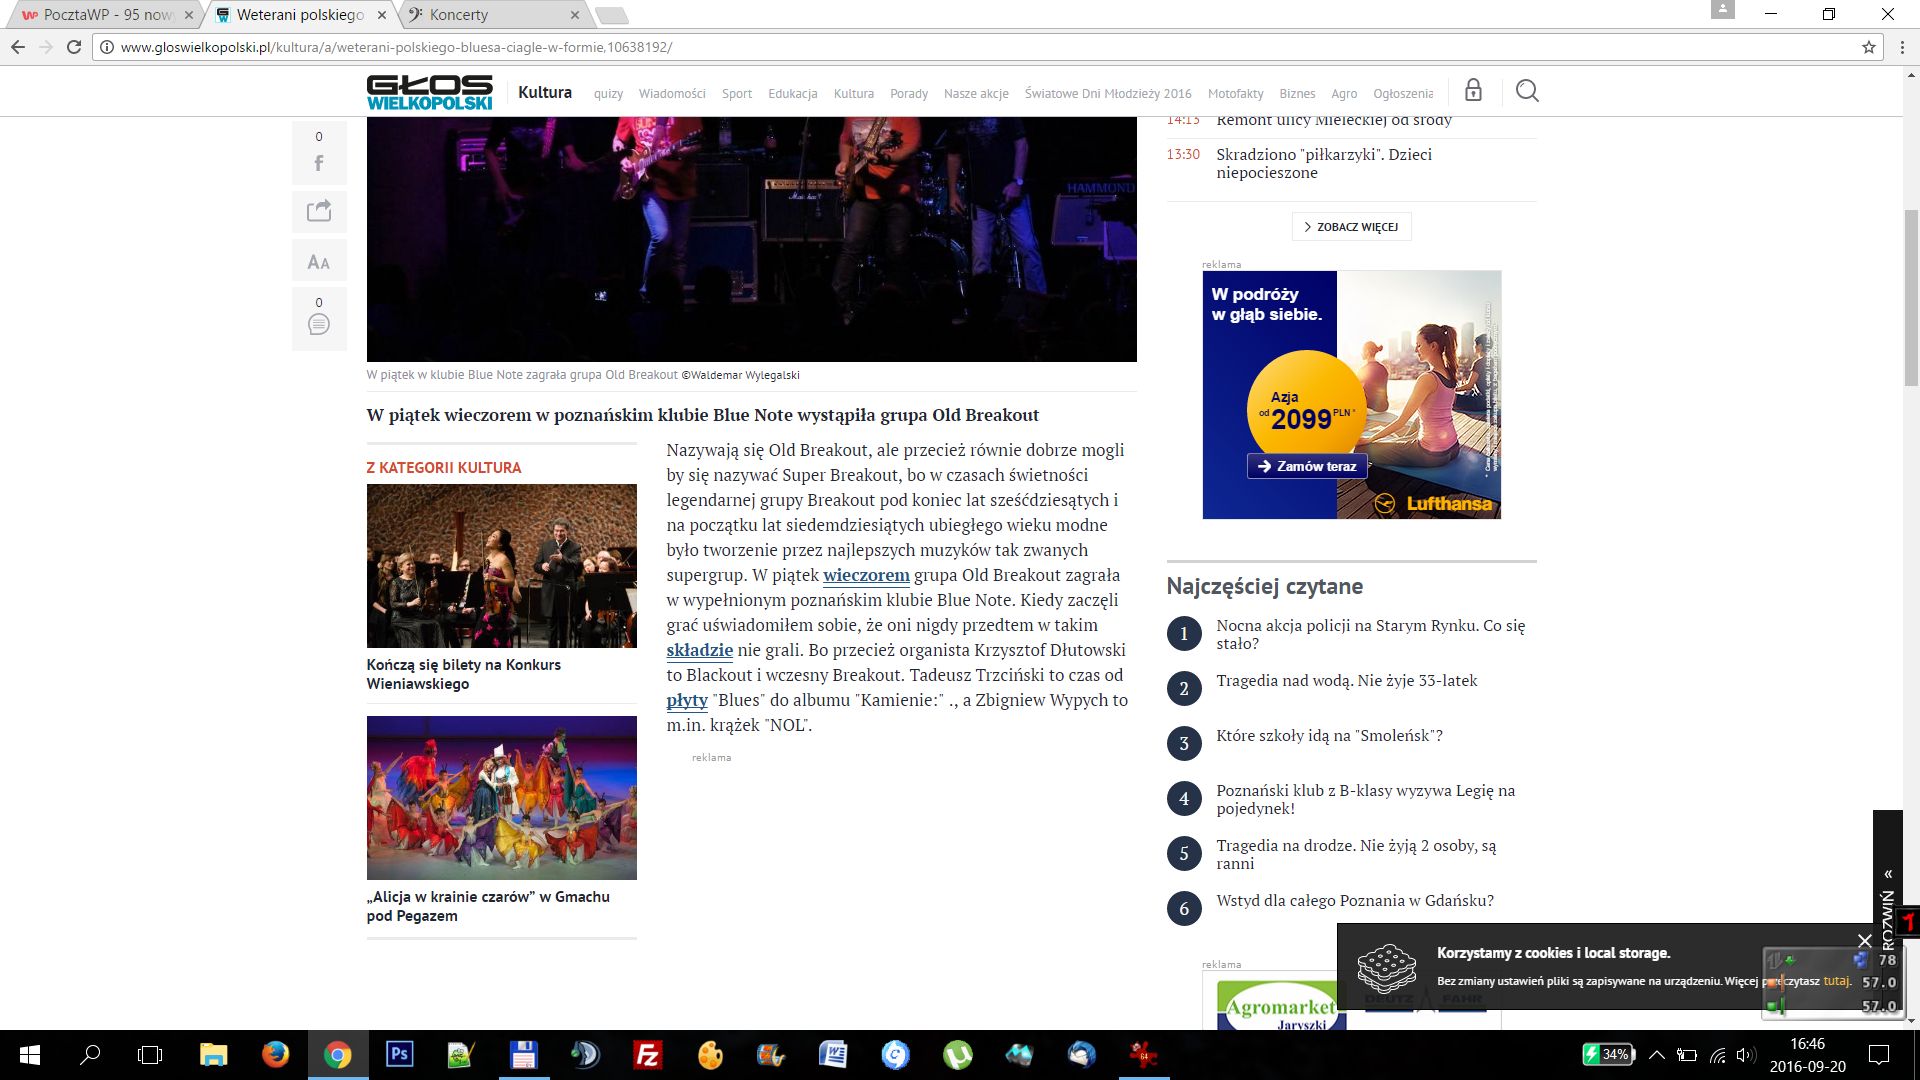Open the comments bubble icon

[x=319, y=324]
